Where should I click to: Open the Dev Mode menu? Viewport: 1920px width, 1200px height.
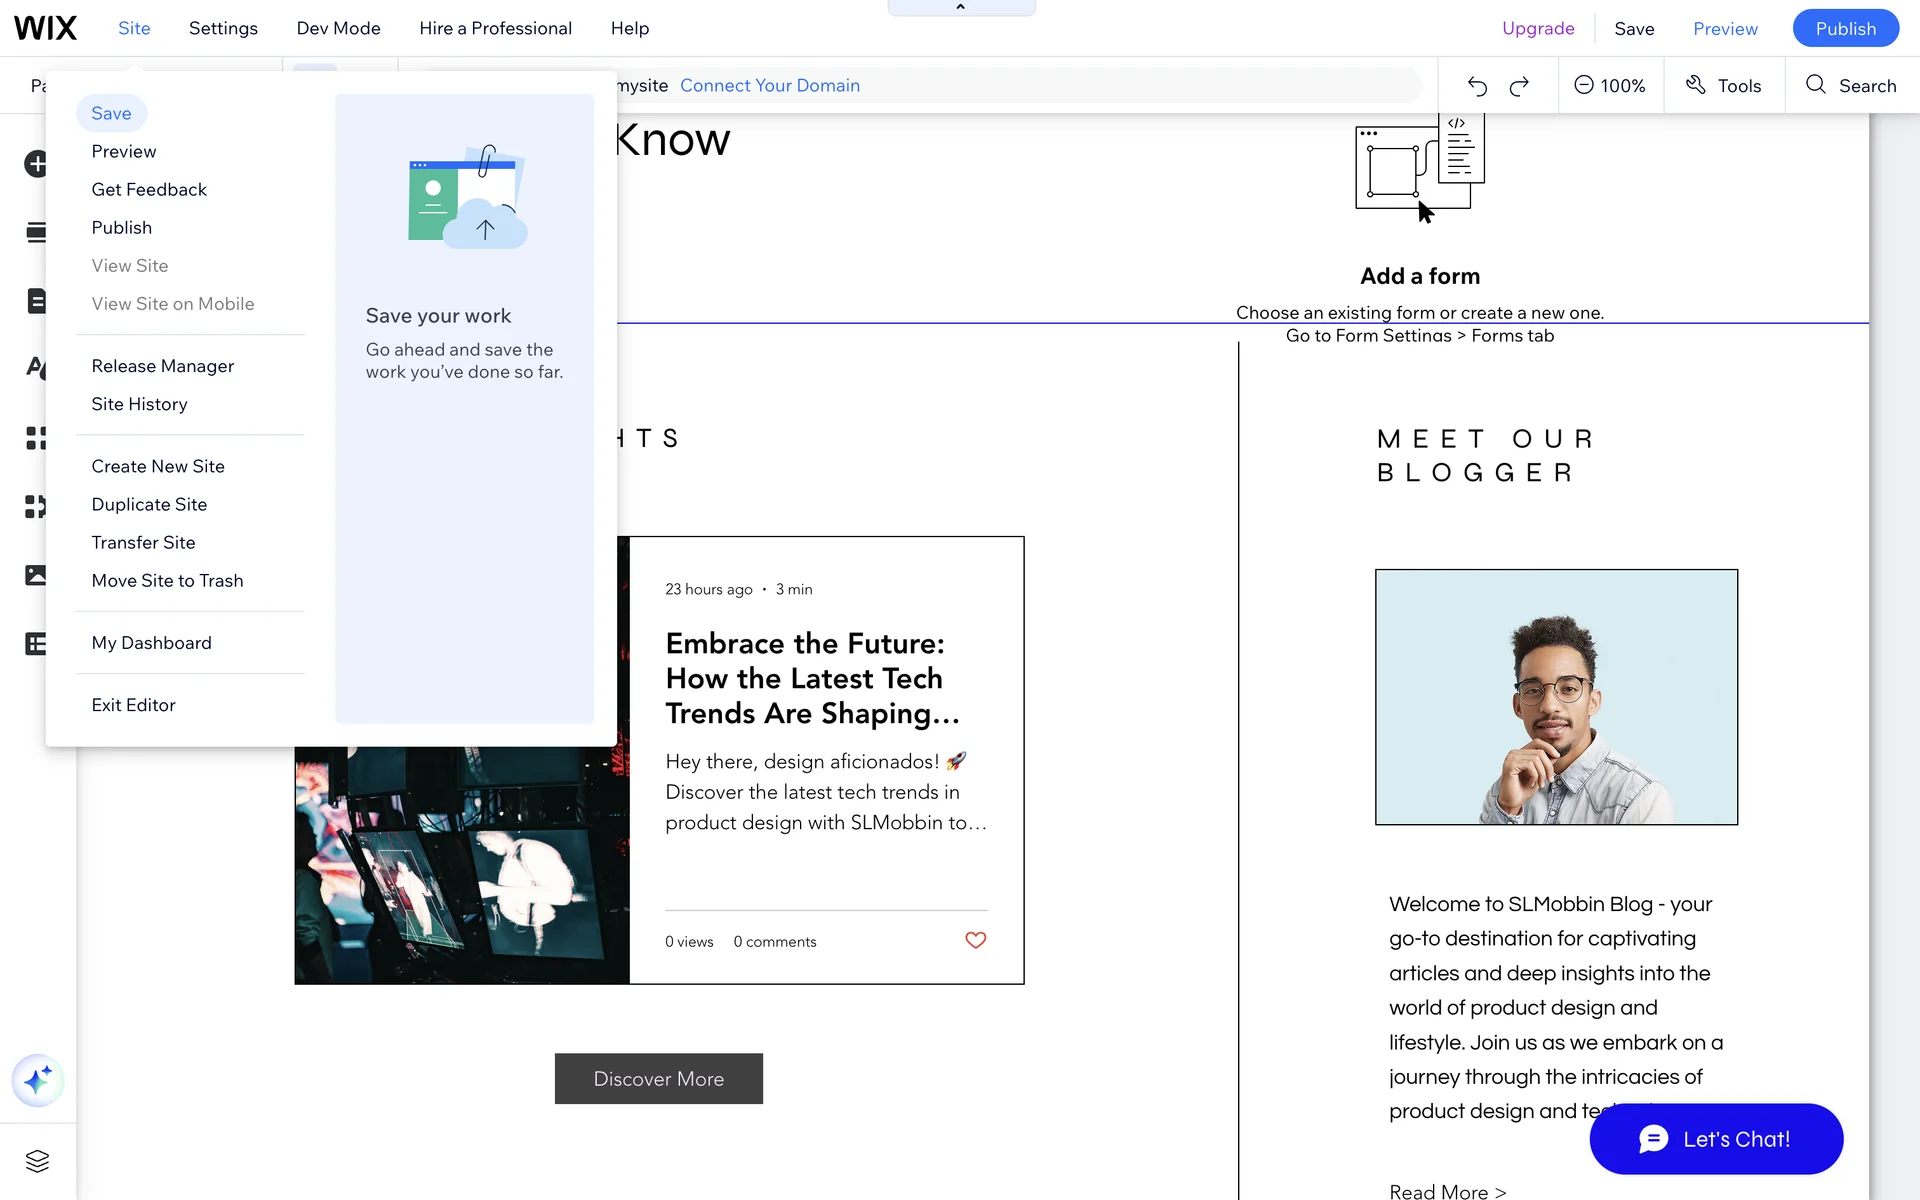338,28
